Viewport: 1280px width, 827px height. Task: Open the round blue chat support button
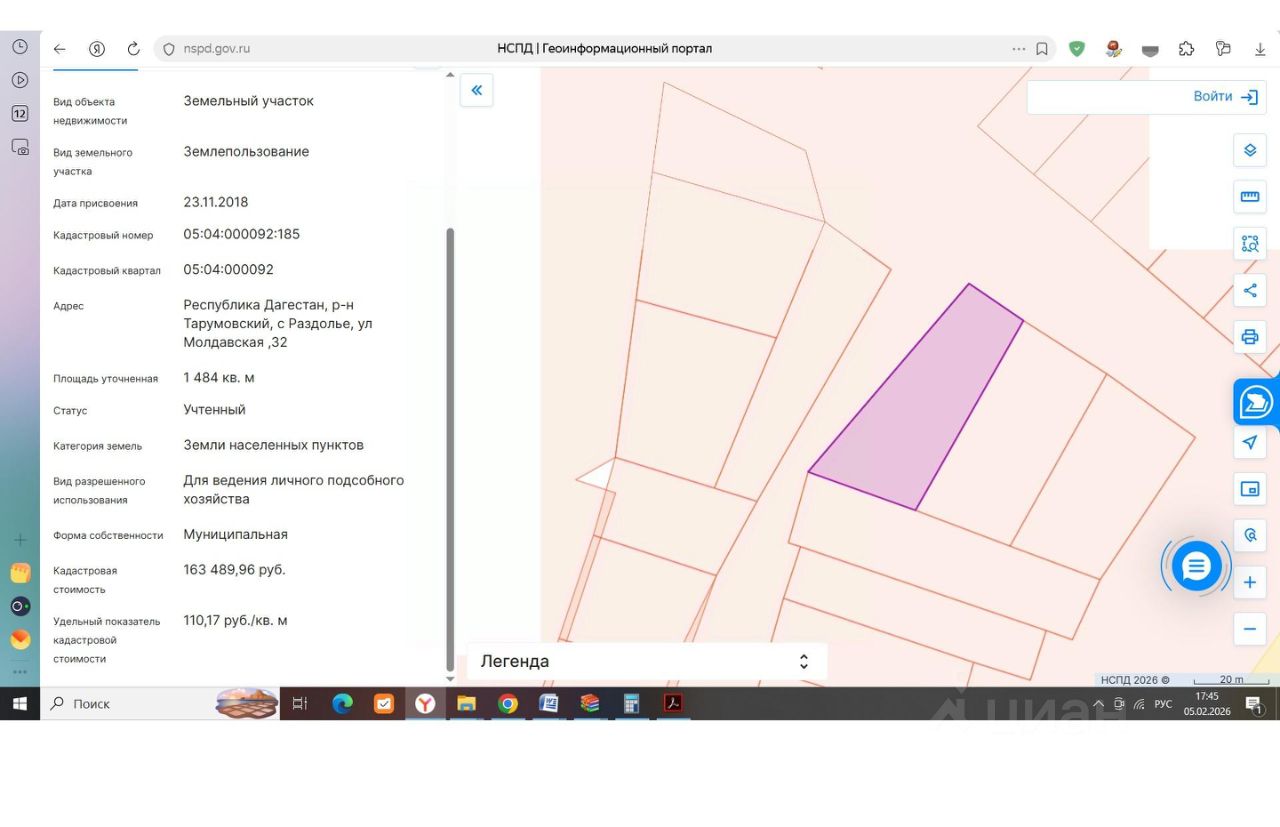point(1196,566)
